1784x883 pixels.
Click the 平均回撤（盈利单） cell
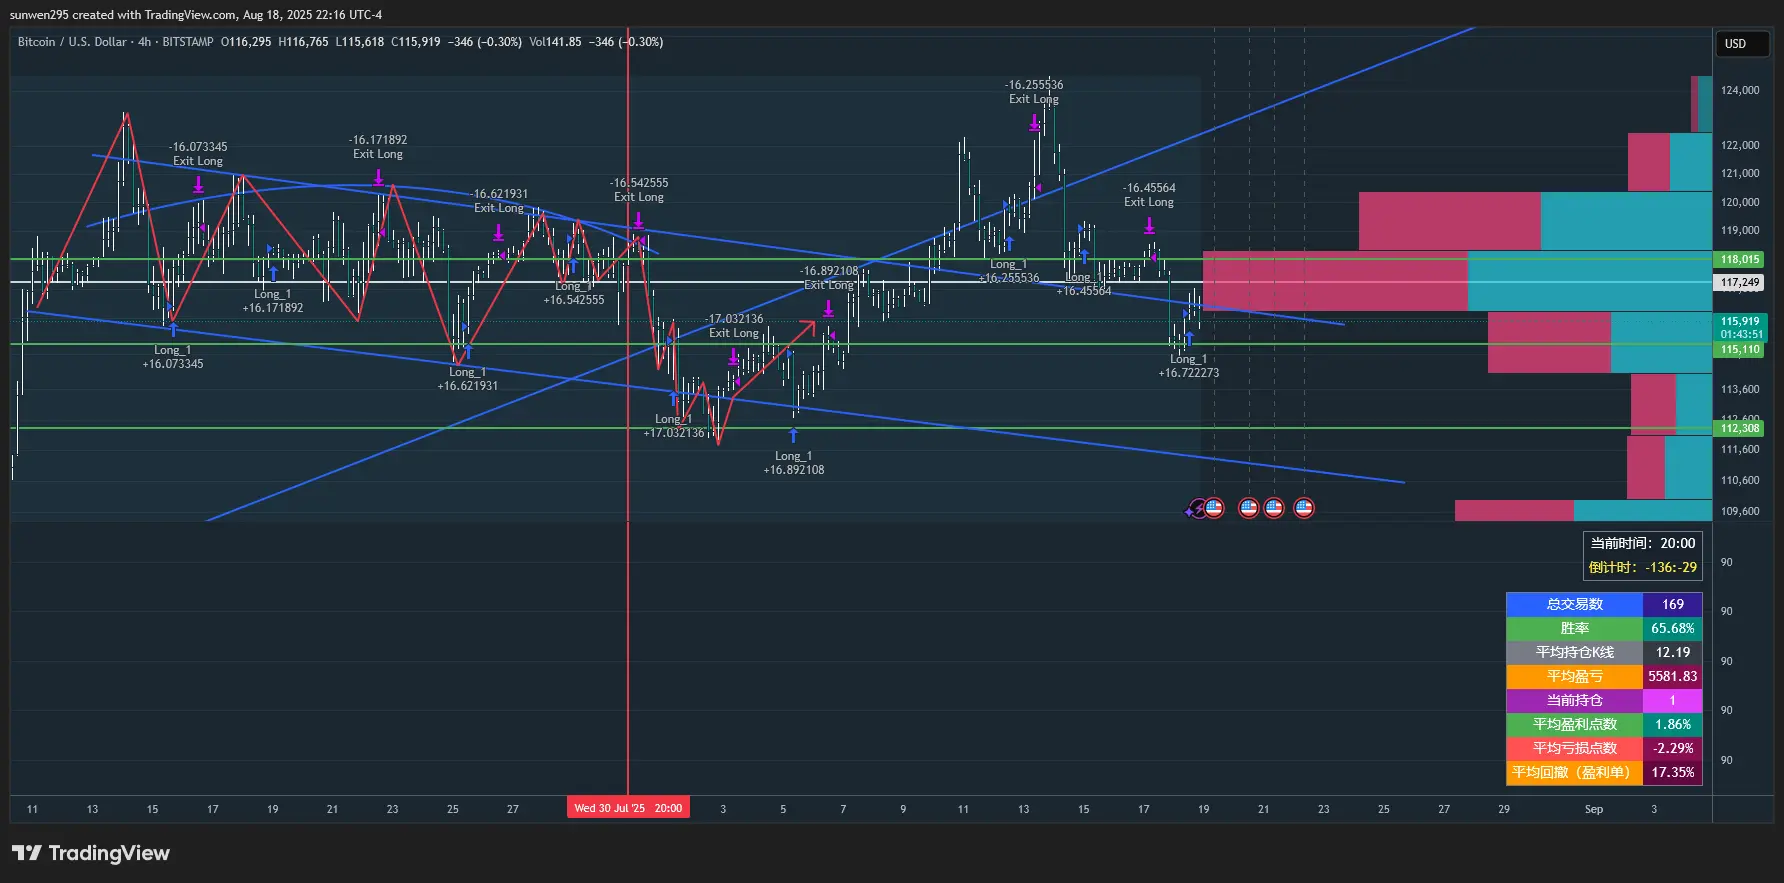coord(1575,772)
